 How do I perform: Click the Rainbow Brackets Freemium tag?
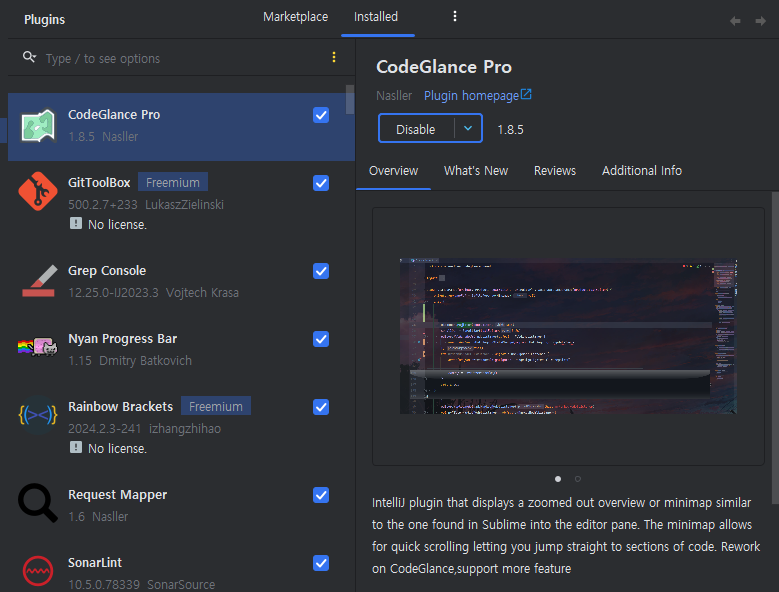(x=216, y=406)
